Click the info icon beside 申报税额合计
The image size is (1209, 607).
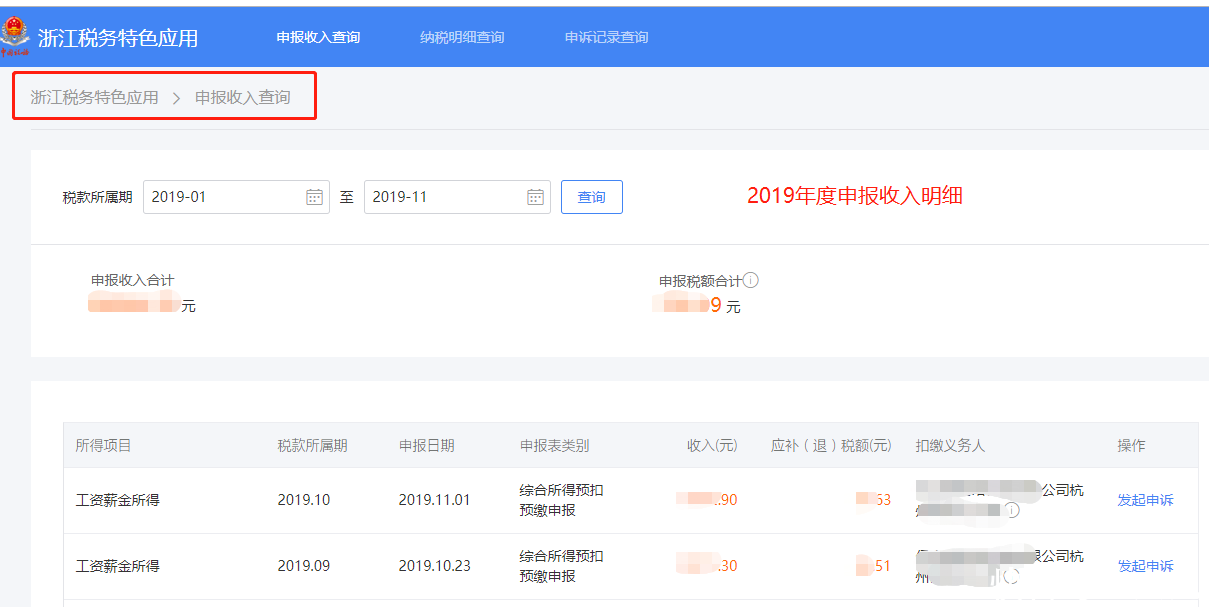click(750, 280)
